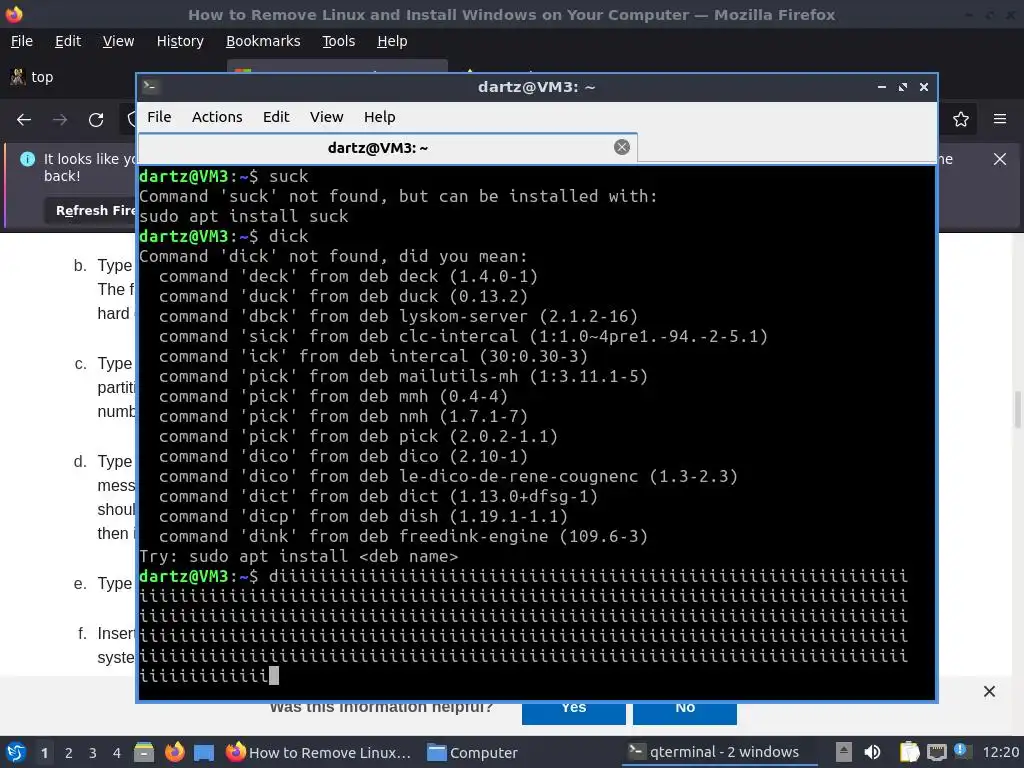Open Firefox's Help menu
The image size is (1024, 768).
[x=392, y=41]
